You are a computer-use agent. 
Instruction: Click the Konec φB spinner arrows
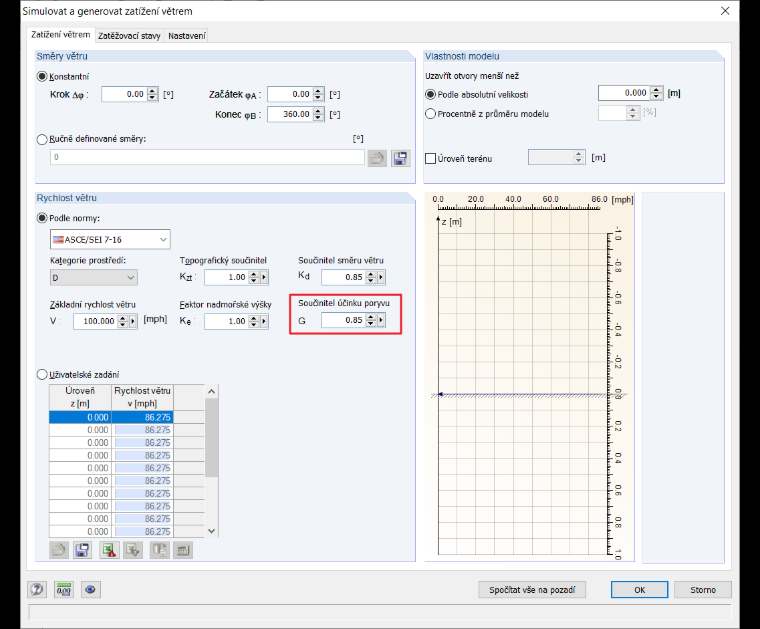coord(318,114)
